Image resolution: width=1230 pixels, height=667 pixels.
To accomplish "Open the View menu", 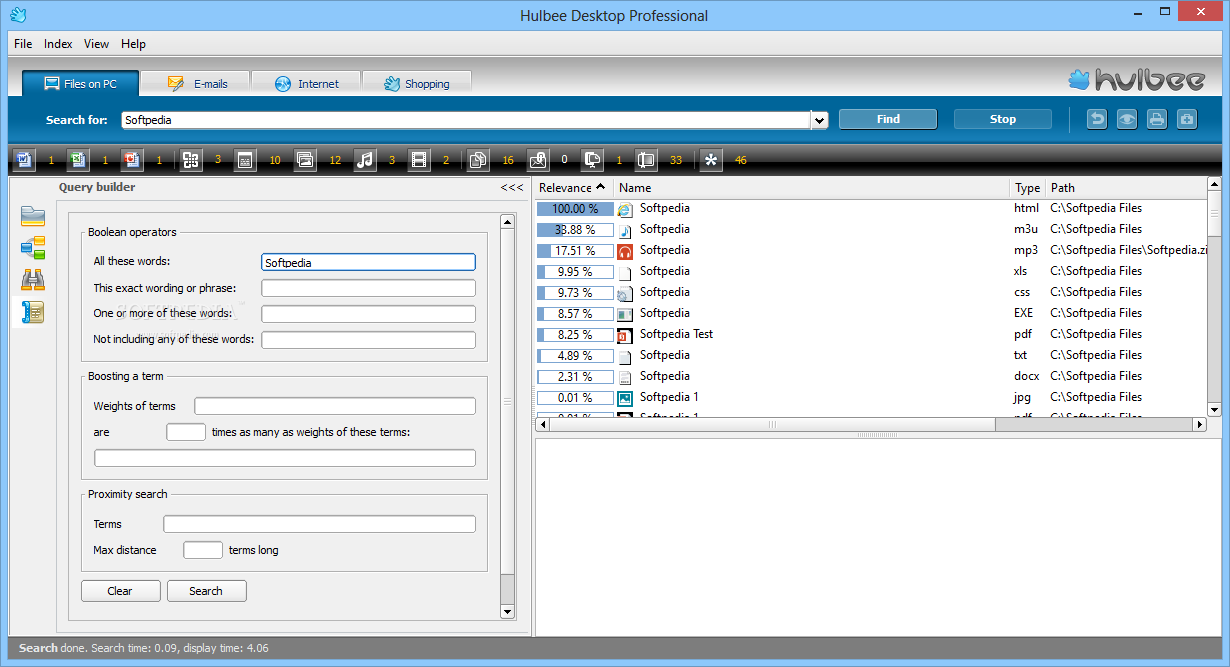I will [x=97, y=44].
